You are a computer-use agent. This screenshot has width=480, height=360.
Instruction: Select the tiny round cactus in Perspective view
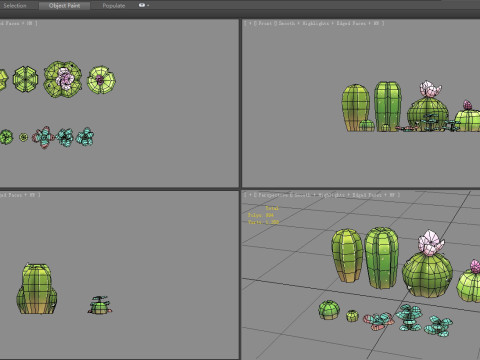click(352, 315)
